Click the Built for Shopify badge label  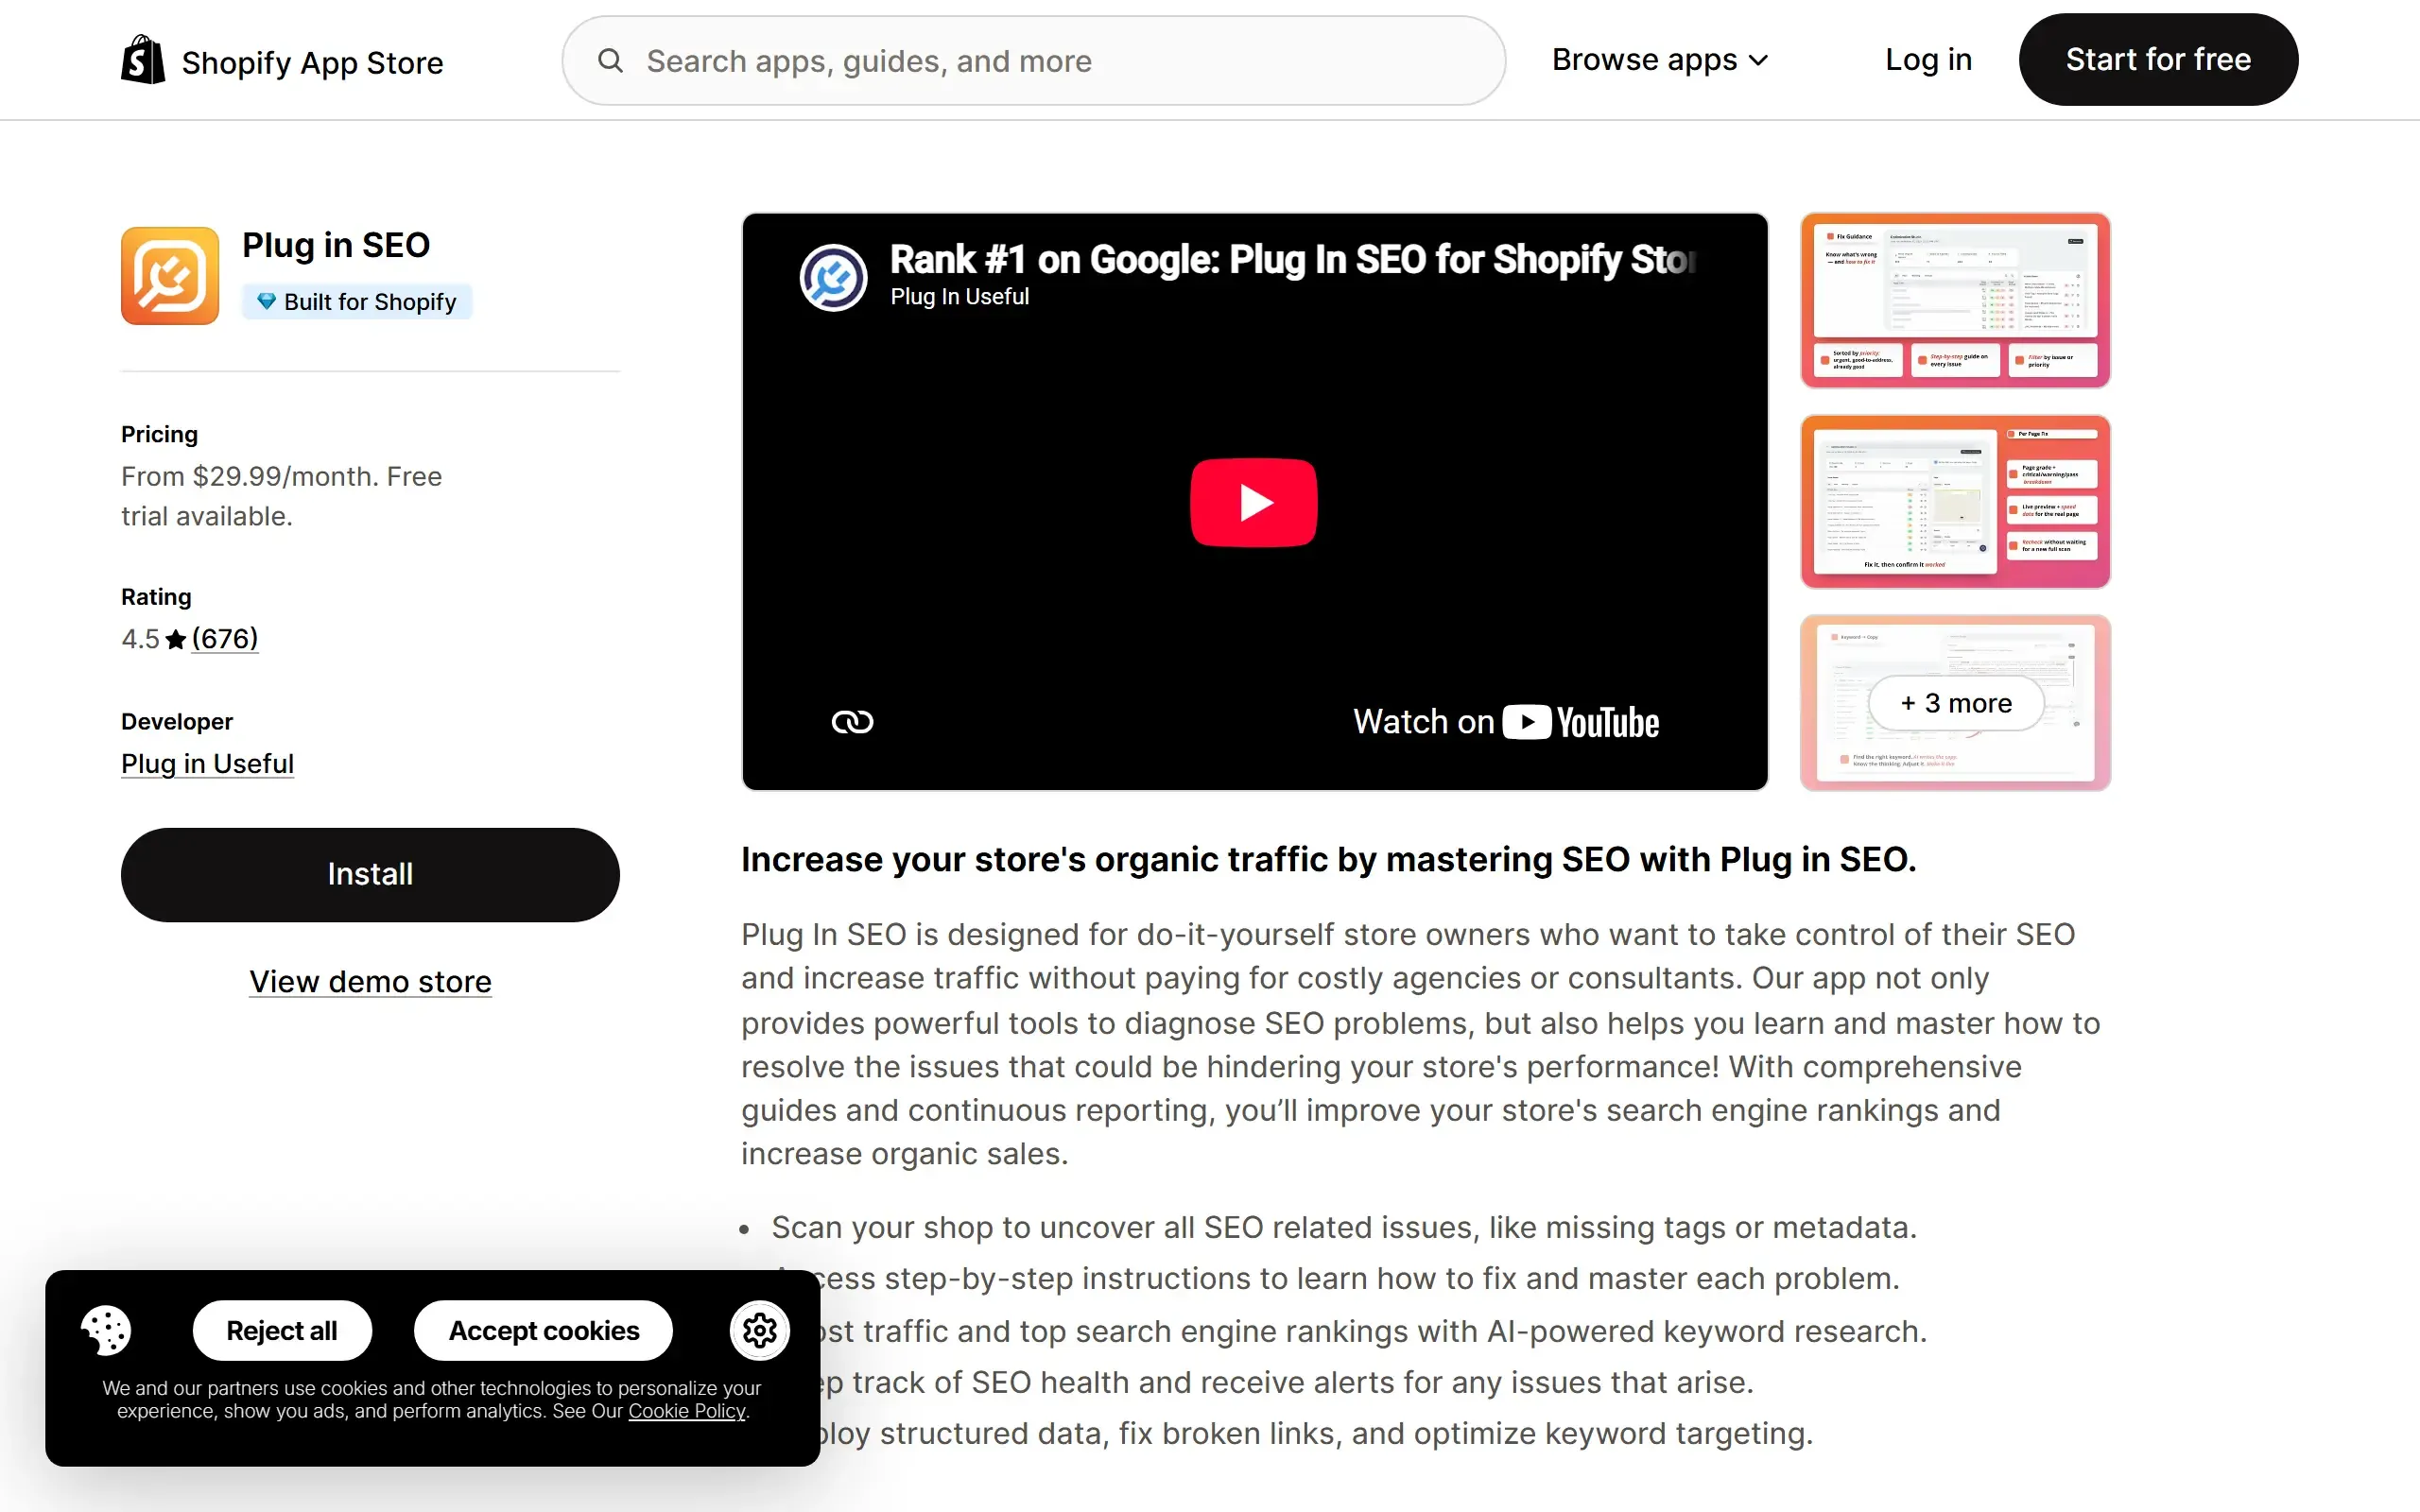(357, 301)
